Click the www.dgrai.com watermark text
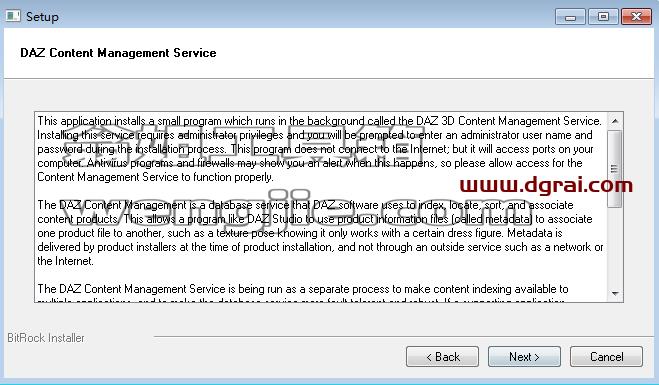 pos(546,185)
